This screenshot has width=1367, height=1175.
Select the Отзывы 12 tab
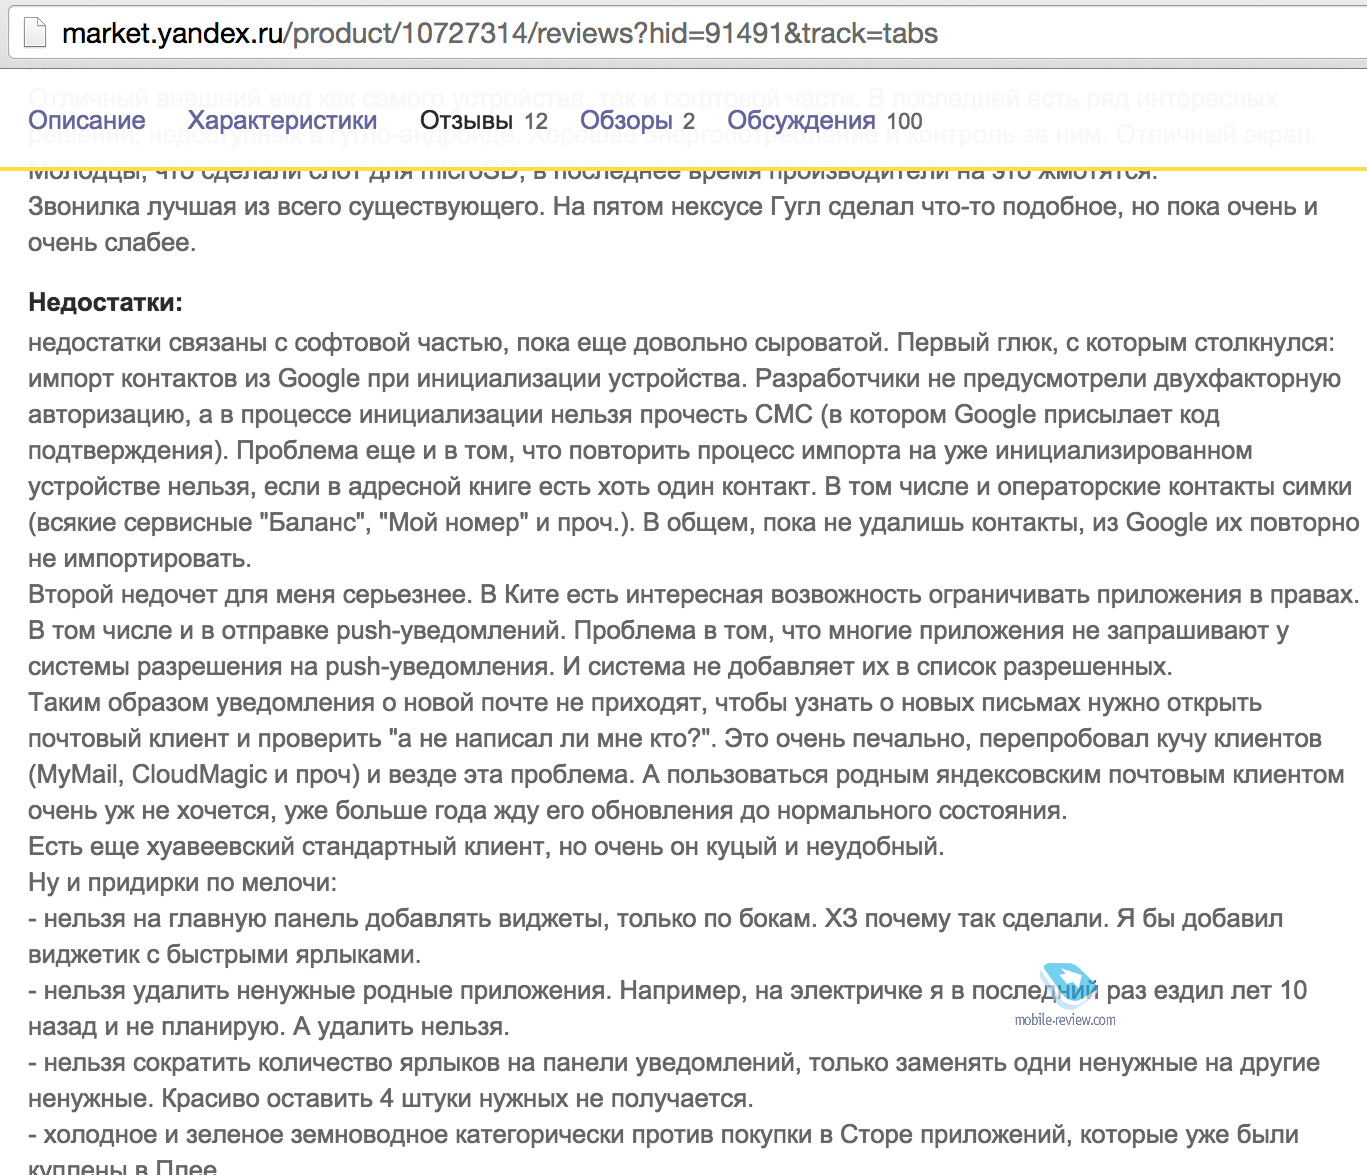click(x=484, y=120)
